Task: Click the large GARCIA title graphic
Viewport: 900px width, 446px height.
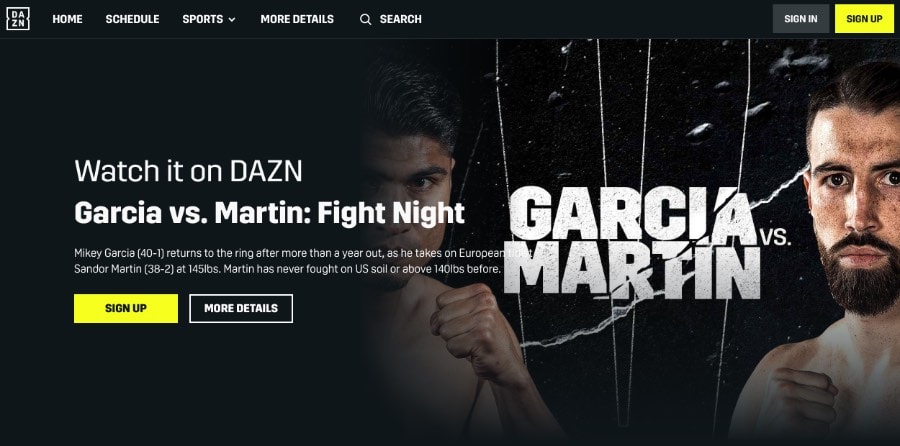Action: 631,214
